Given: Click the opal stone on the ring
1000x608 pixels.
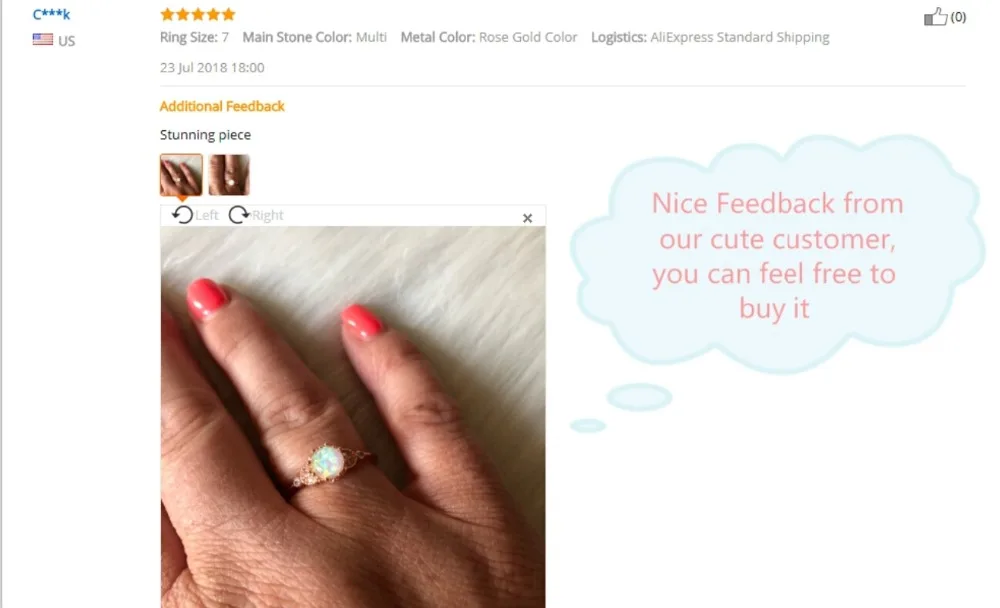Looking at the screenshot, I should (x=327, y=461).
